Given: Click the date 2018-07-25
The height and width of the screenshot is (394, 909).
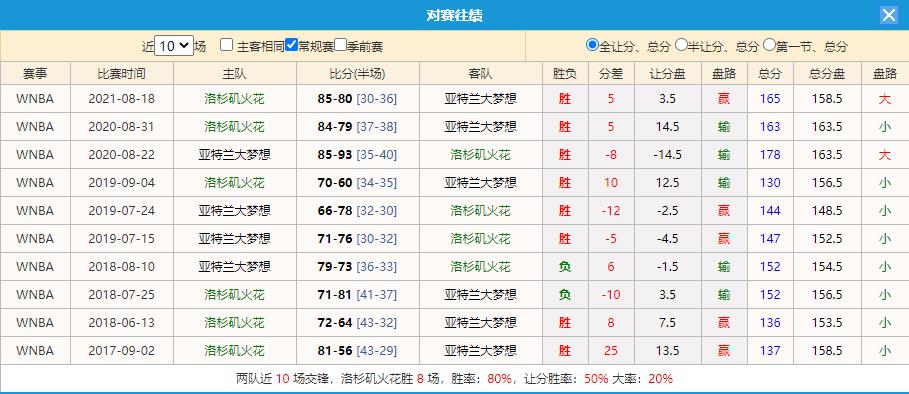Looking at the screenshot, I should click(x=122, y=294).
